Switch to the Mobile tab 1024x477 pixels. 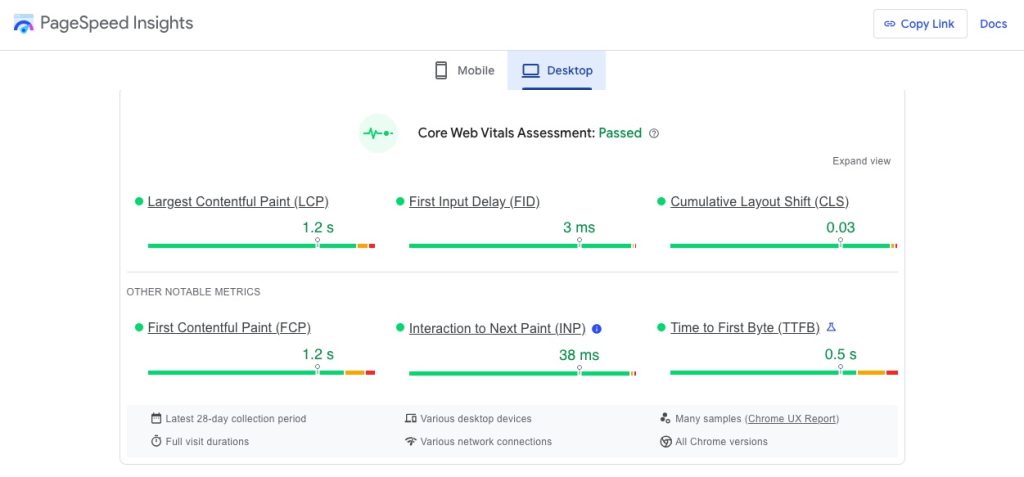point(464,71)
